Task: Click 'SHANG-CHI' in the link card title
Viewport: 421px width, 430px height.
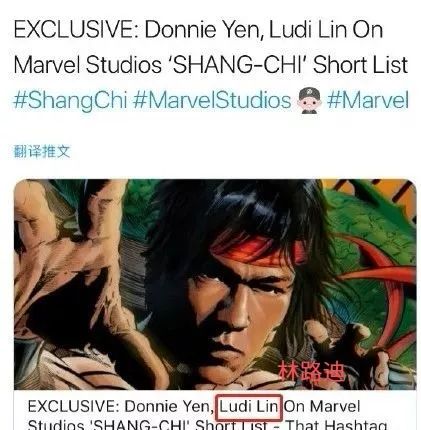Action: (140, 425)
